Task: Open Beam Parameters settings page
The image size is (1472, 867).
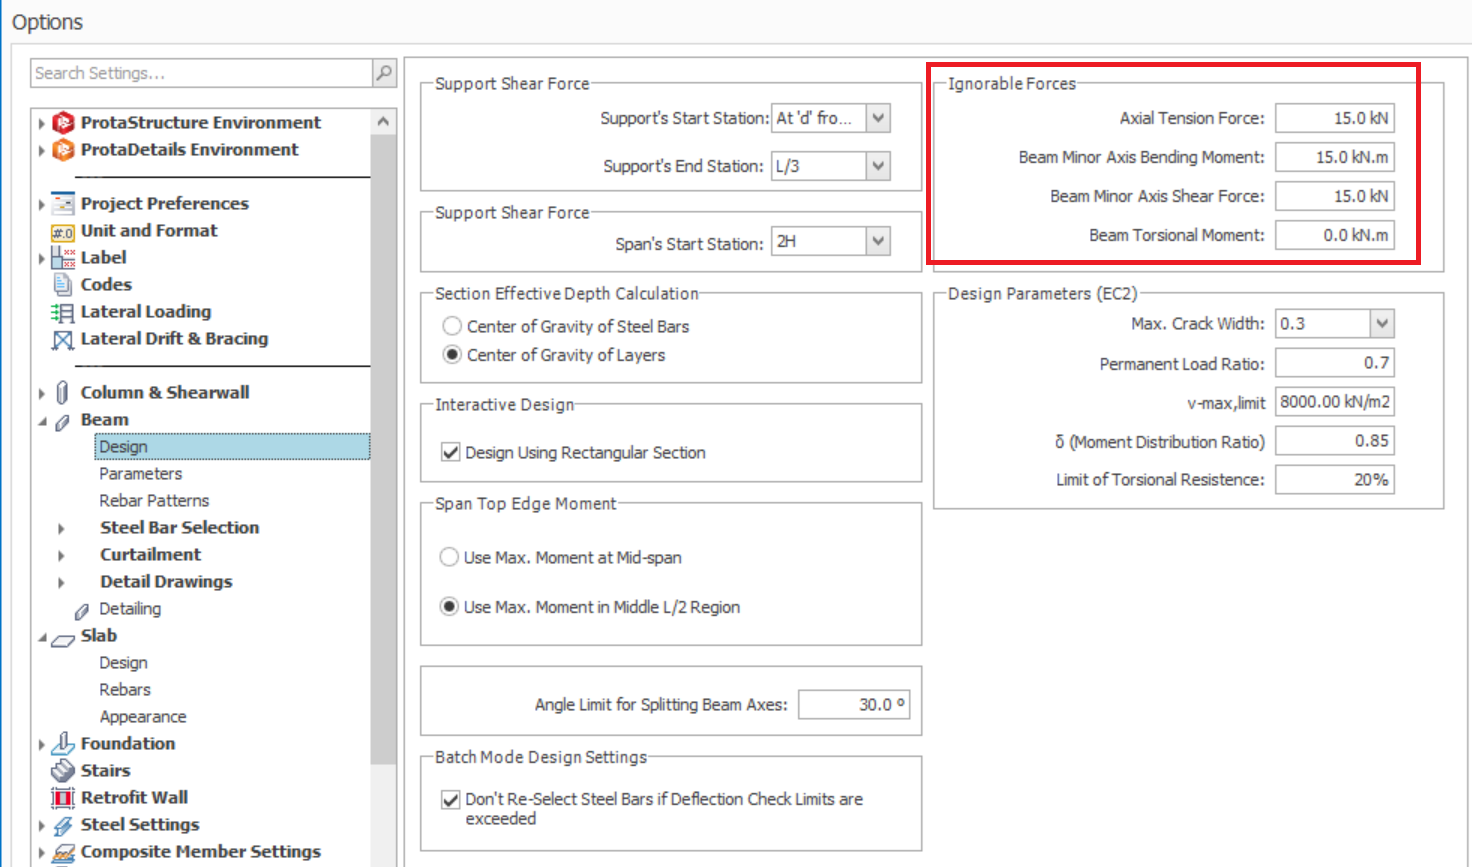Action: [140, 474]
